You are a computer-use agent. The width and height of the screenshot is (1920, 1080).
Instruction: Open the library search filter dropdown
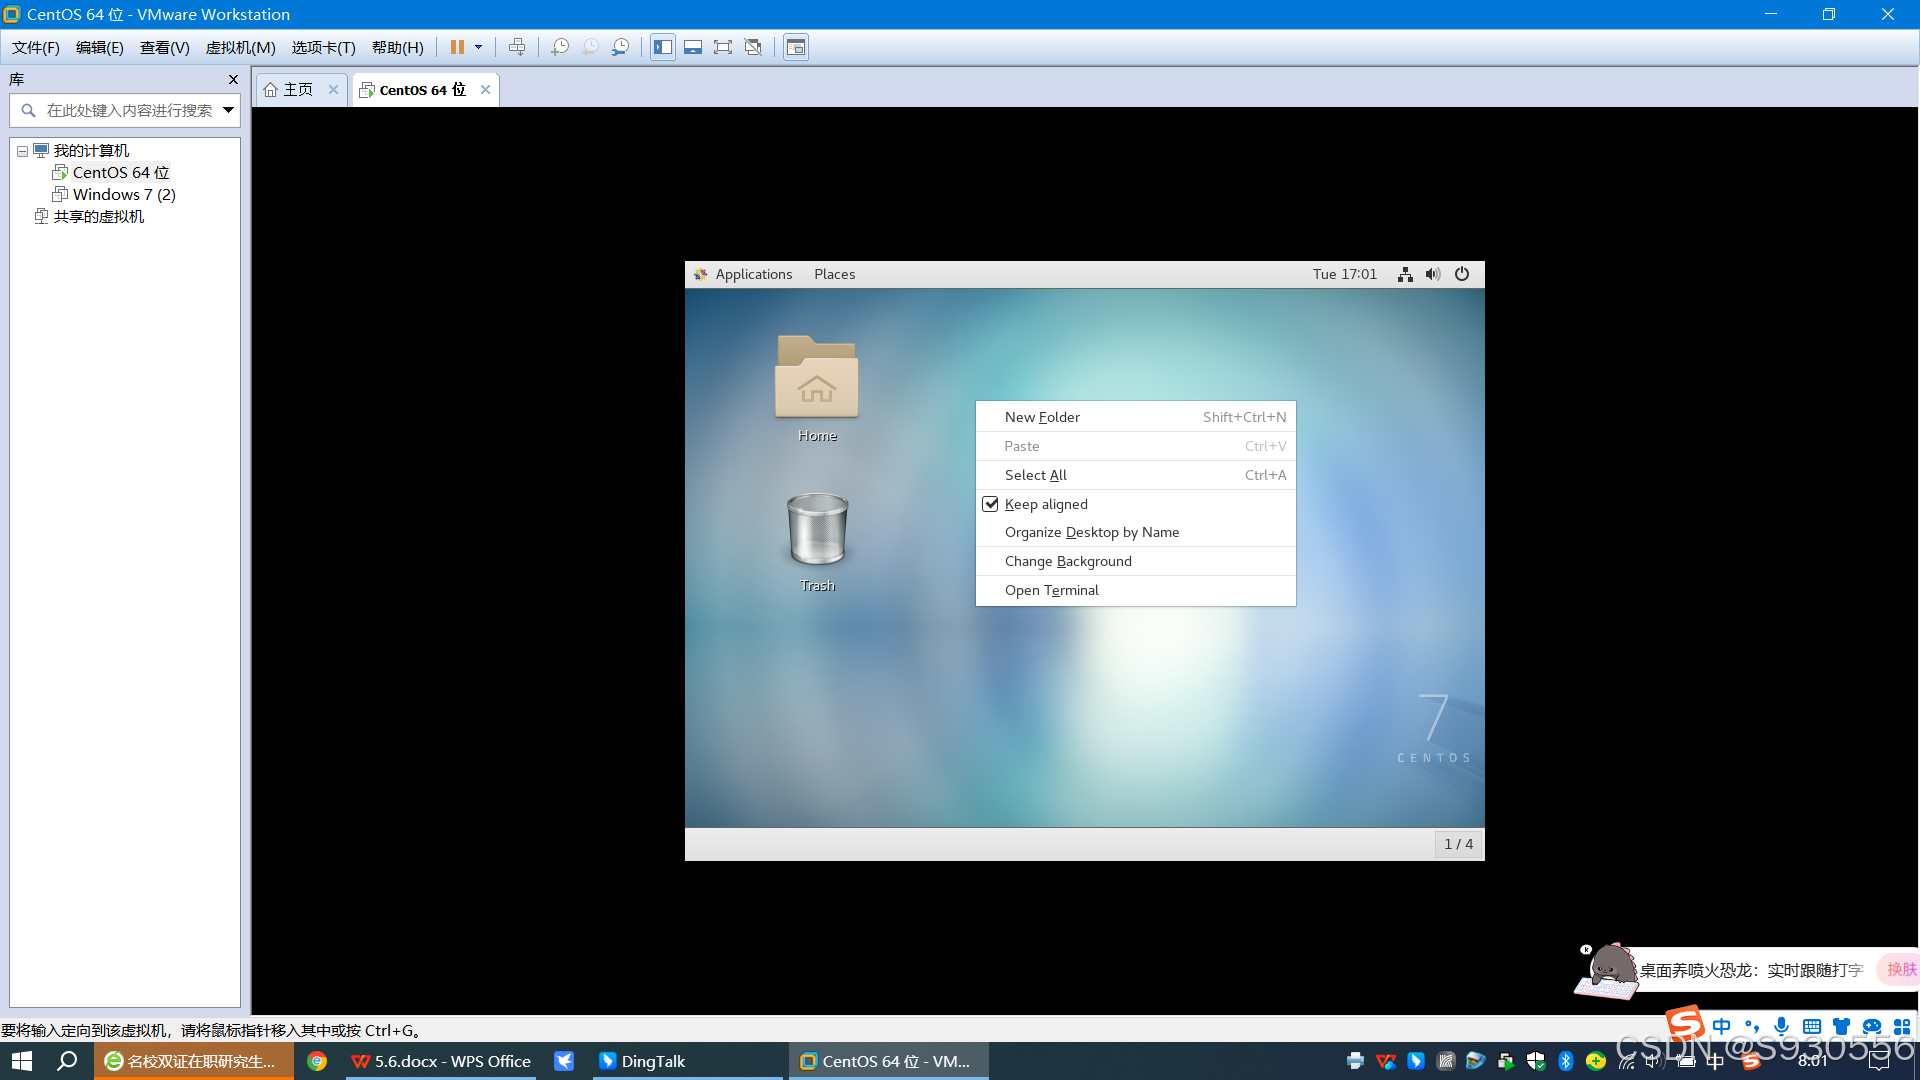[228, 110]
